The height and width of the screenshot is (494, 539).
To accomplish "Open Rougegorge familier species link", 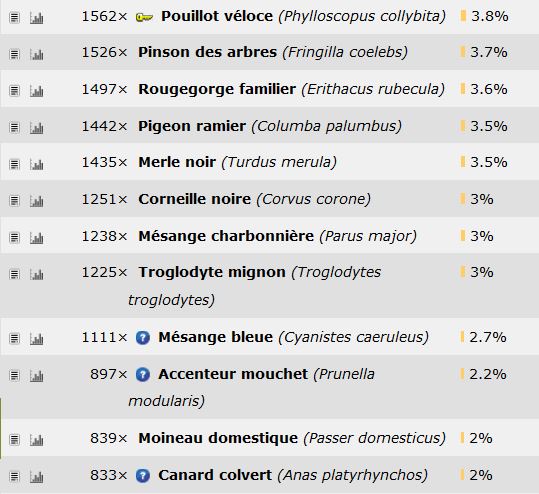I will 217,89.
